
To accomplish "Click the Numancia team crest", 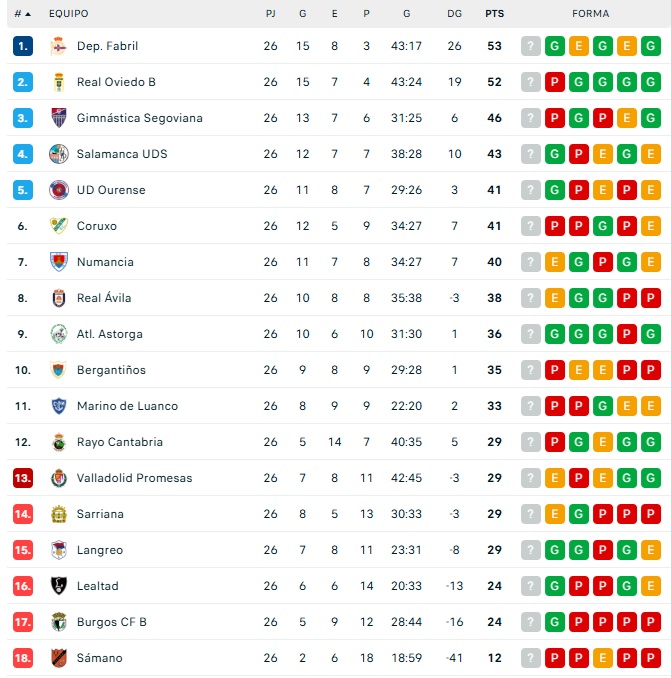I will pos(58,262).
